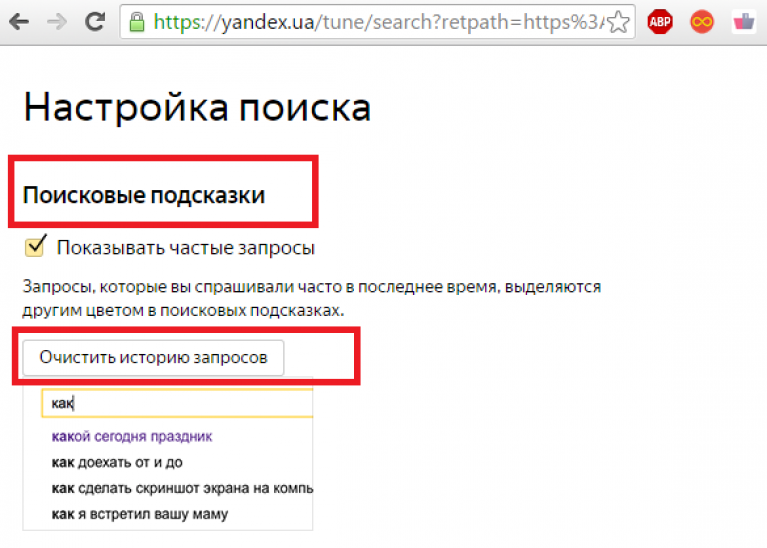This screenshot has height=548, width=767.
Task: Bookmark this page with the star icon
Action: coord(619,22)
